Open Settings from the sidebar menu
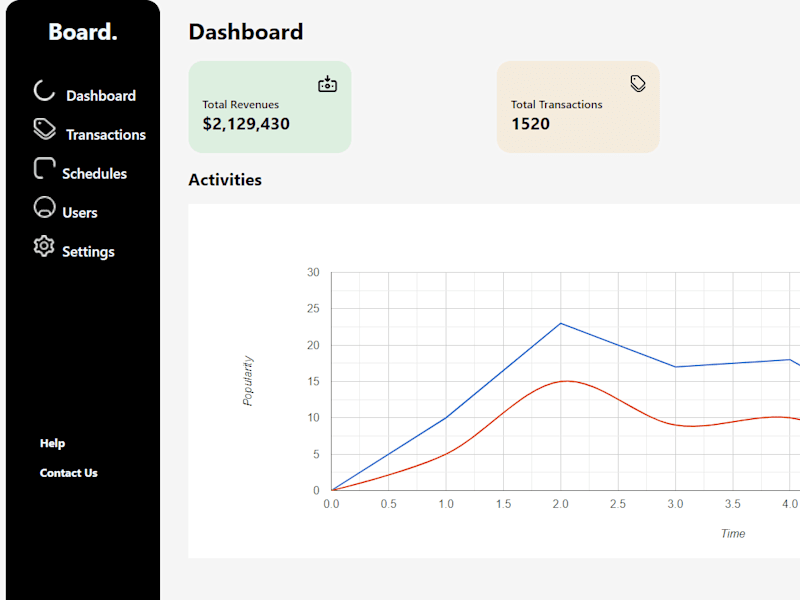The image size is (800, 600). [x=88, y=252]
